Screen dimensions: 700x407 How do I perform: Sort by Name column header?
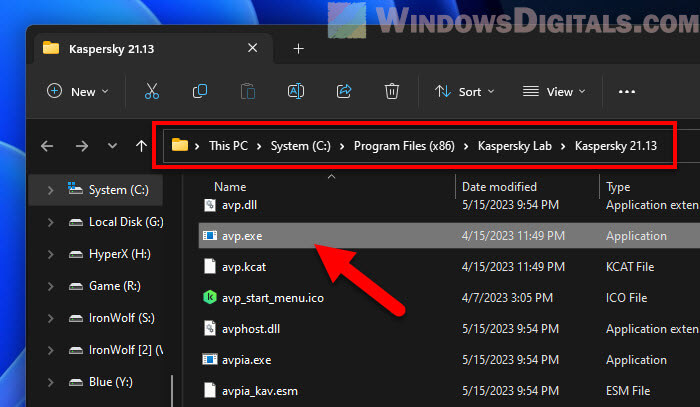pyautogui.click(x=230, y=187)
